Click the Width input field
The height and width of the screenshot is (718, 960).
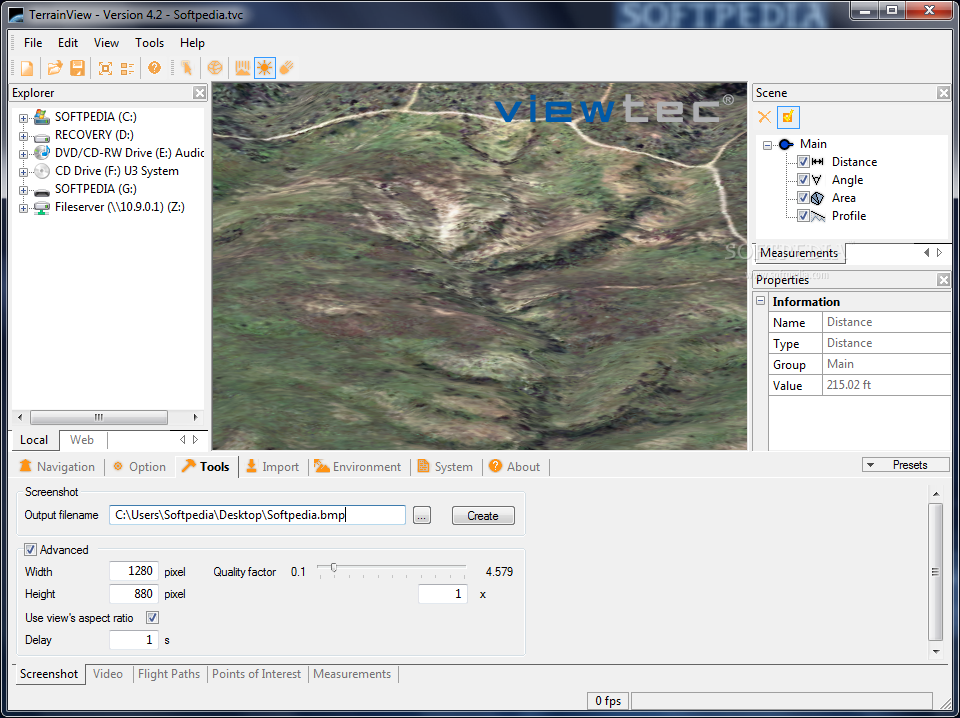(134, 572)
